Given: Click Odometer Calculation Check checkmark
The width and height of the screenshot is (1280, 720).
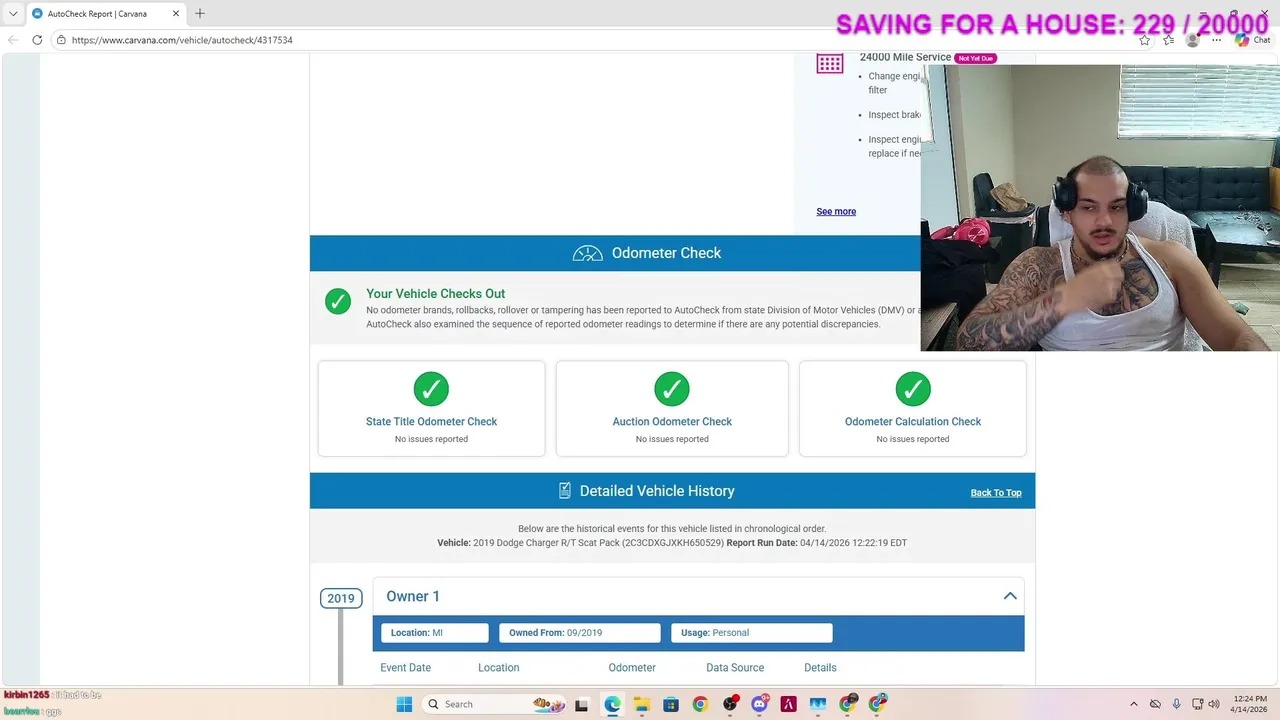Looking at the screenshot, I should [913, 389].
